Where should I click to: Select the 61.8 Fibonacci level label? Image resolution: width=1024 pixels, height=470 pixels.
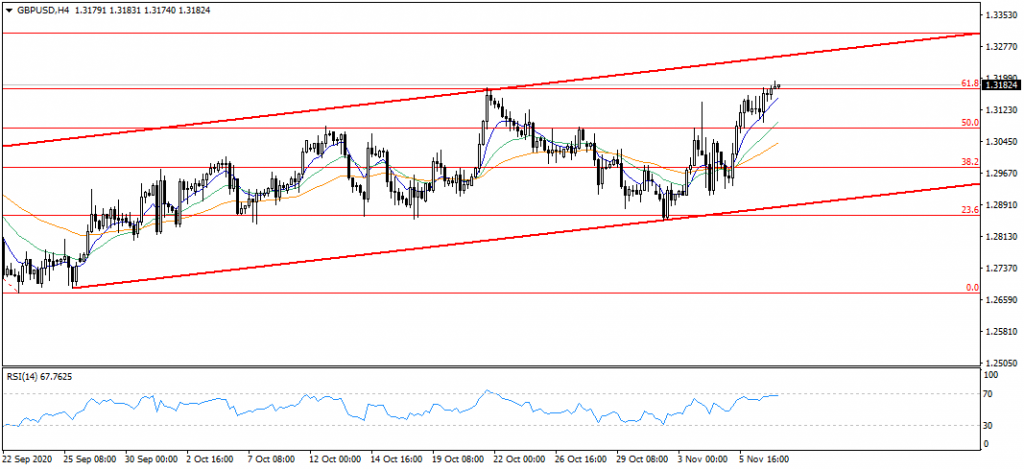968,84
